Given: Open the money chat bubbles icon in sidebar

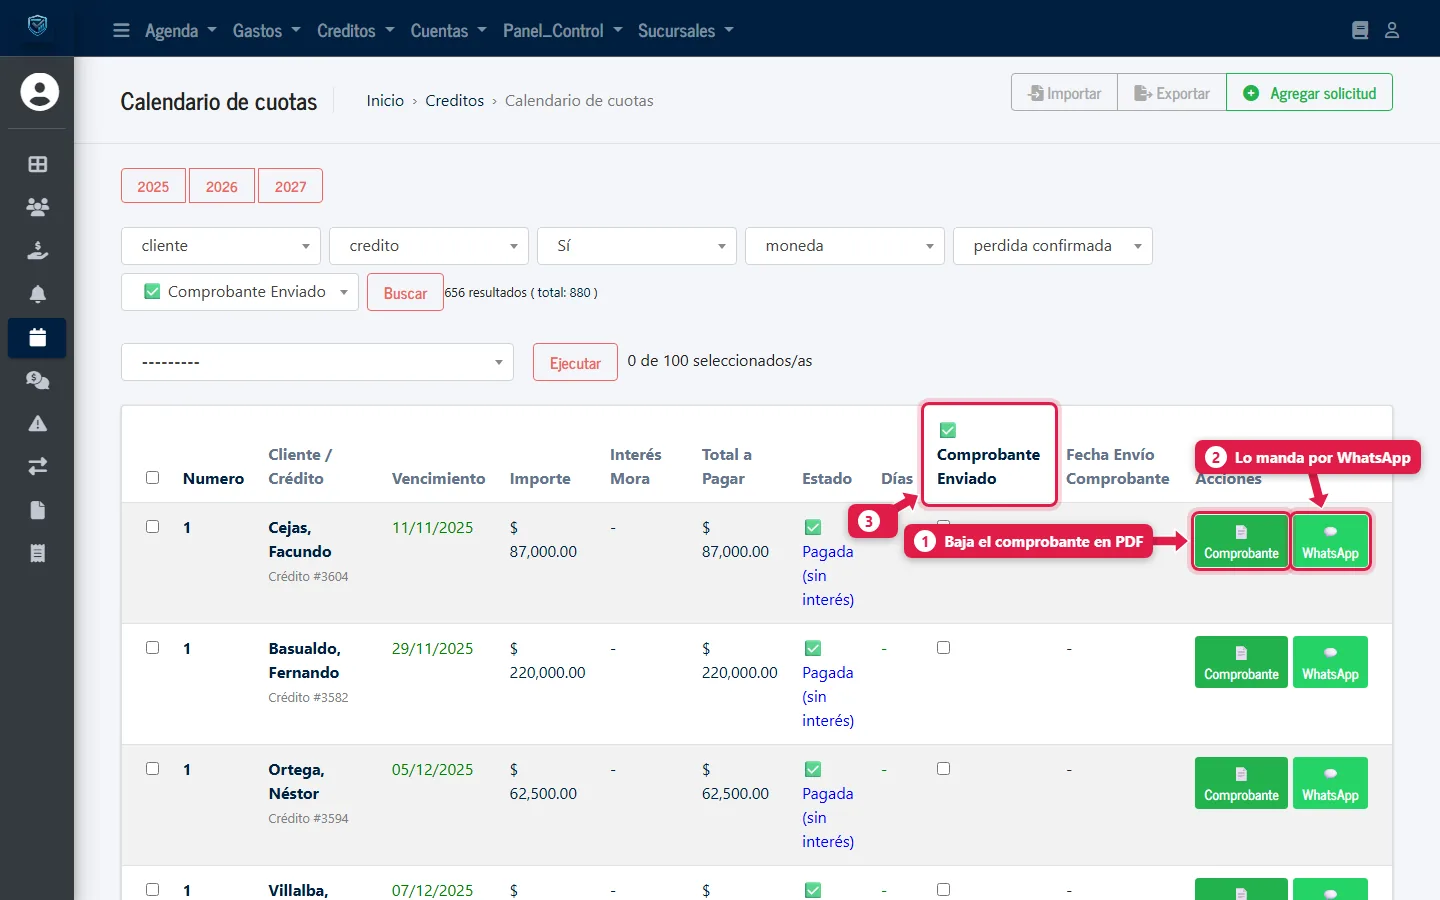Looking at the screenshot, I should coord(38,380).
